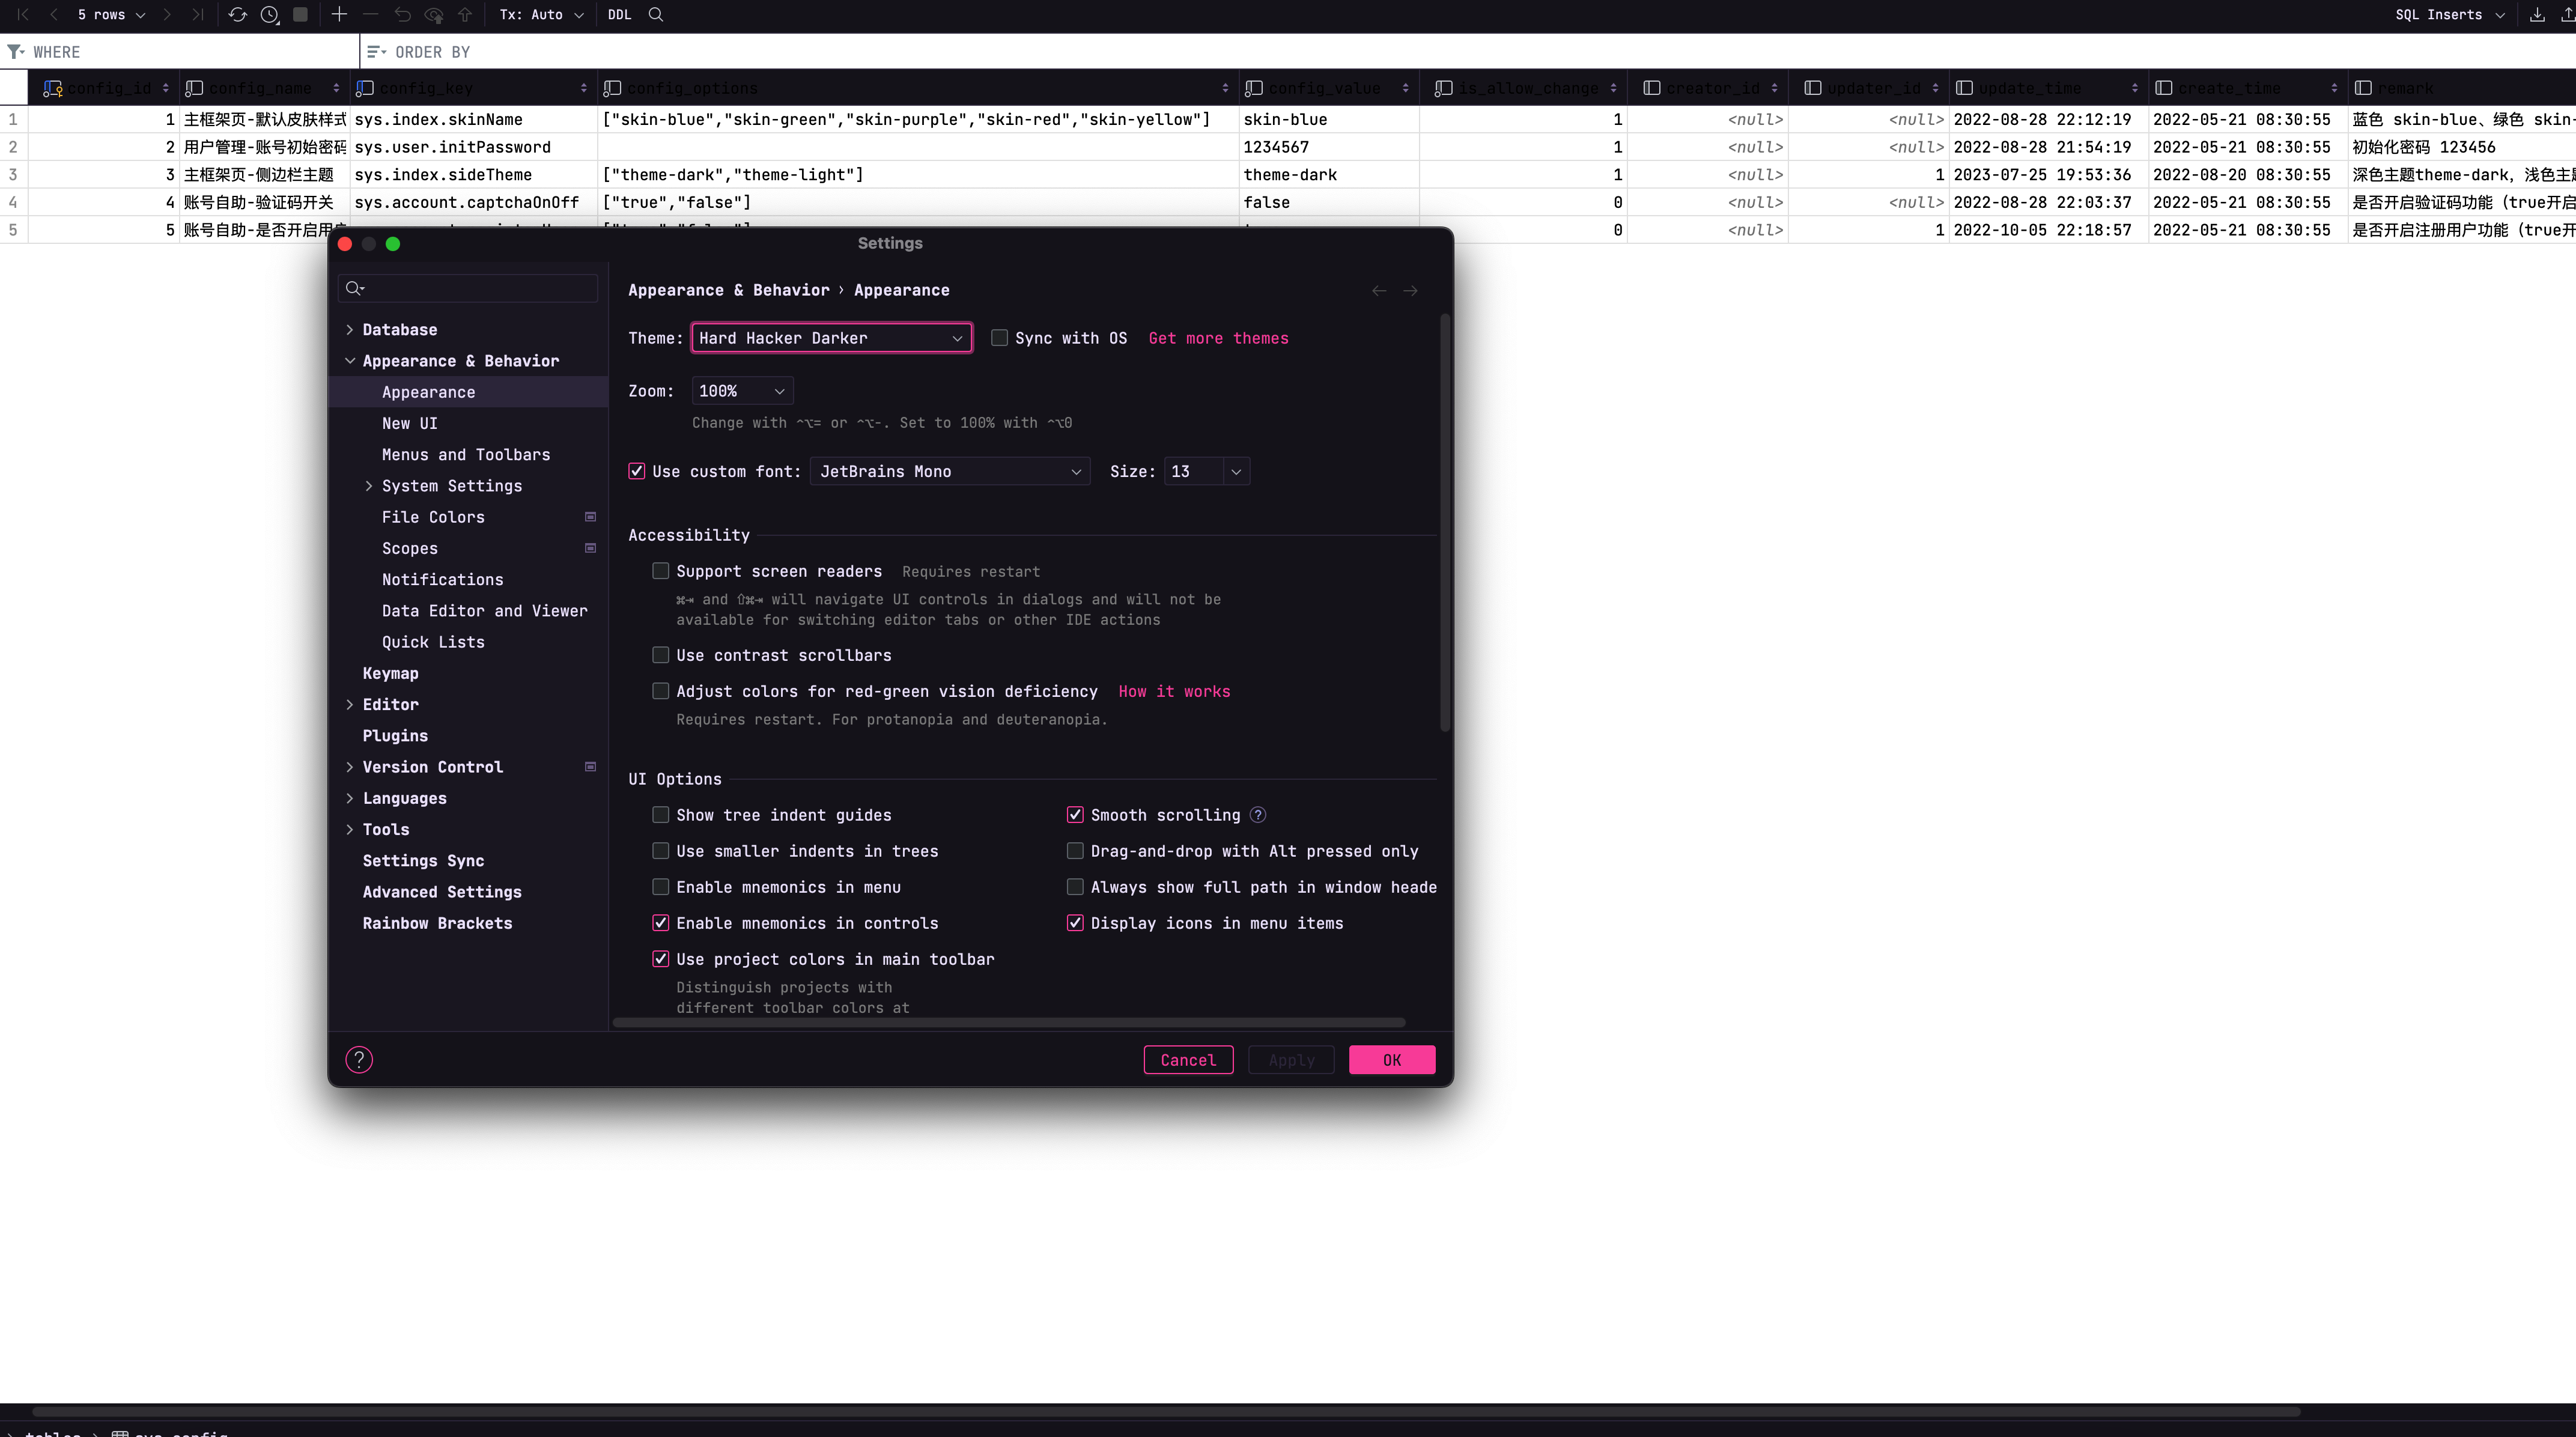The height and width of the screenshot is (1437, 2576).
Task: Select Keymap in the settings sidebar
Action: click(391, 673)
